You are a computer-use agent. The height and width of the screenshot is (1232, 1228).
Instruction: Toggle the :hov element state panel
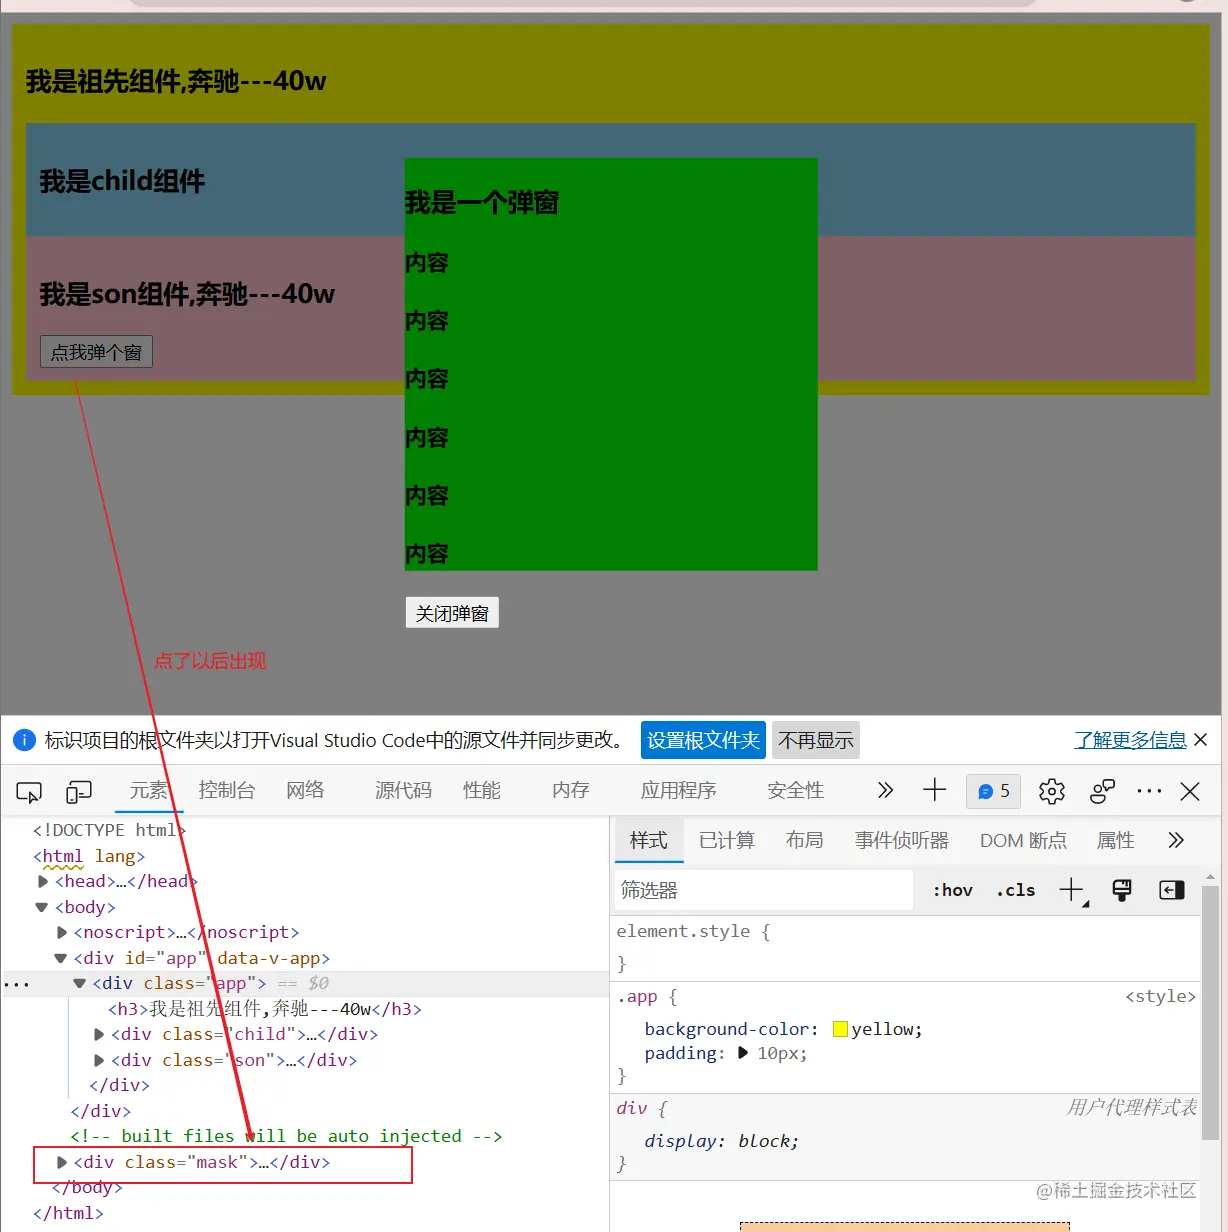coord(952,890)
